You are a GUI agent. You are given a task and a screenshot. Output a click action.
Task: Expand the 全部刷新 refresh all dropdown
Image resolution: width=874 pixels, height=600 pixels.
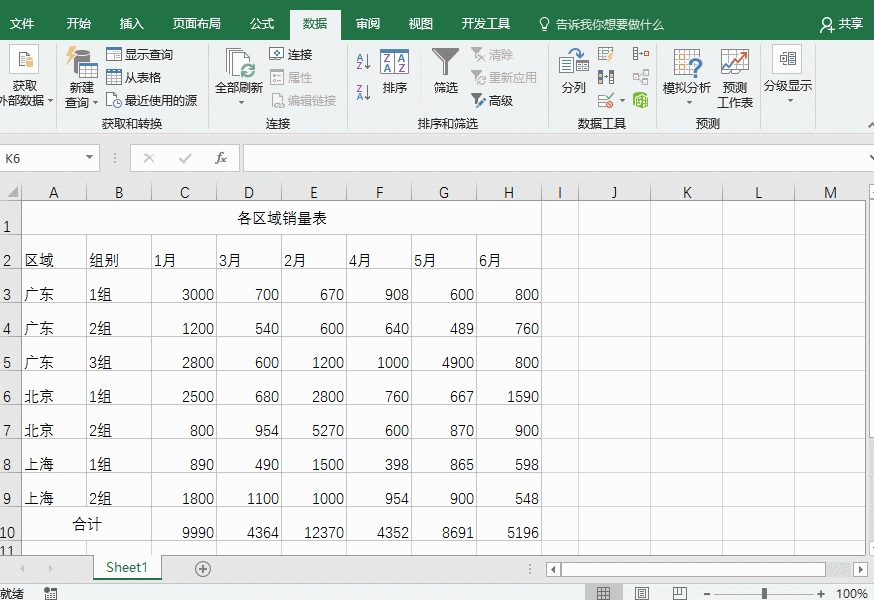coord(239,101)
